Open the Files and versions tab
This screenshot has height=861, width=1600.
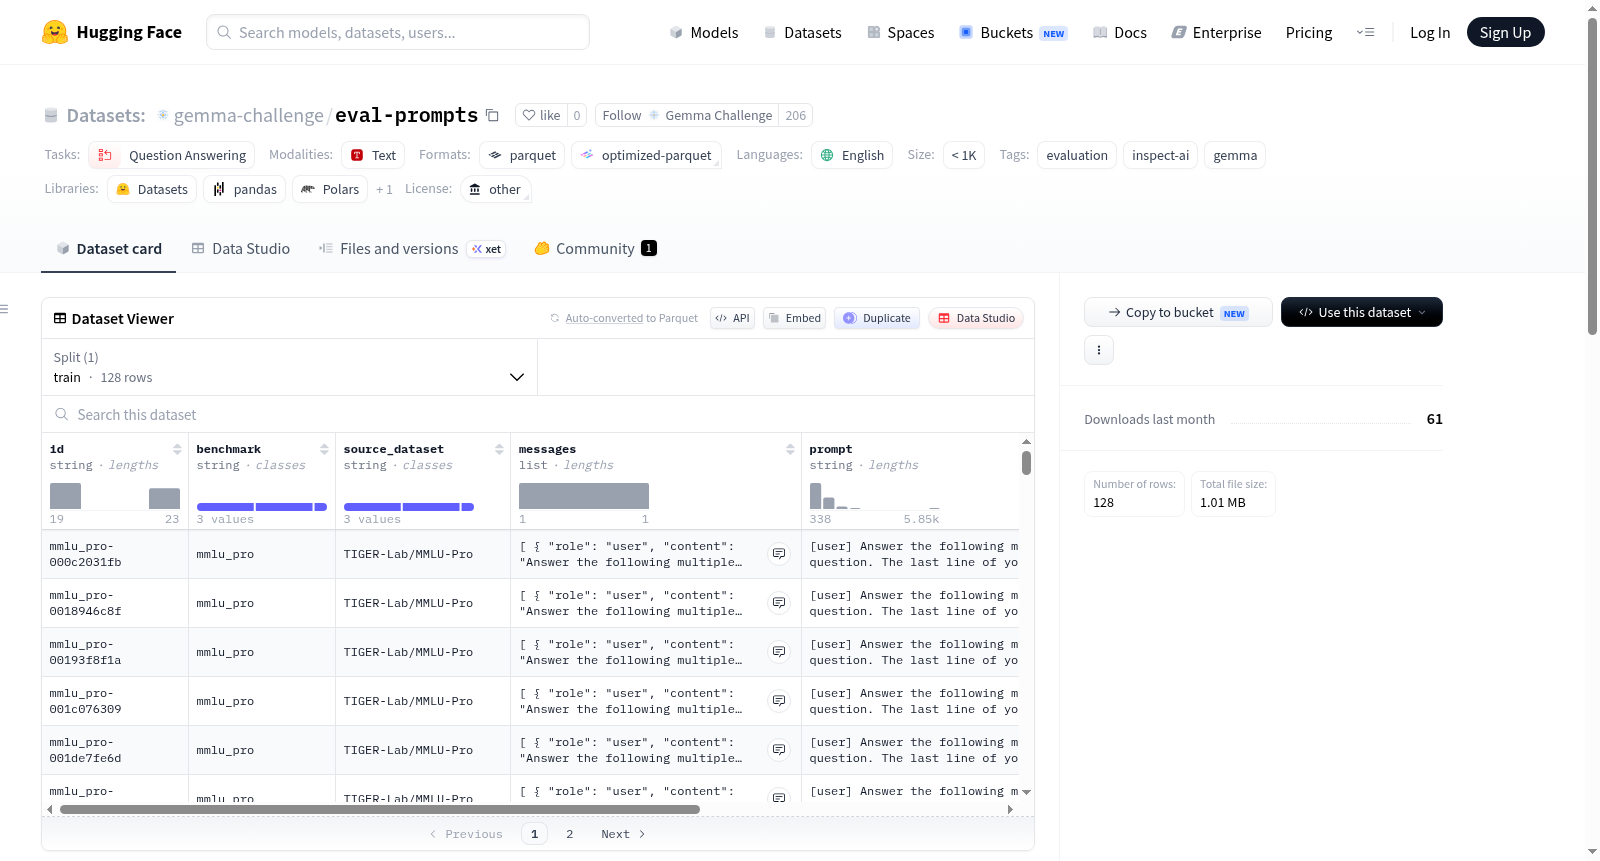tap(411, 248)
